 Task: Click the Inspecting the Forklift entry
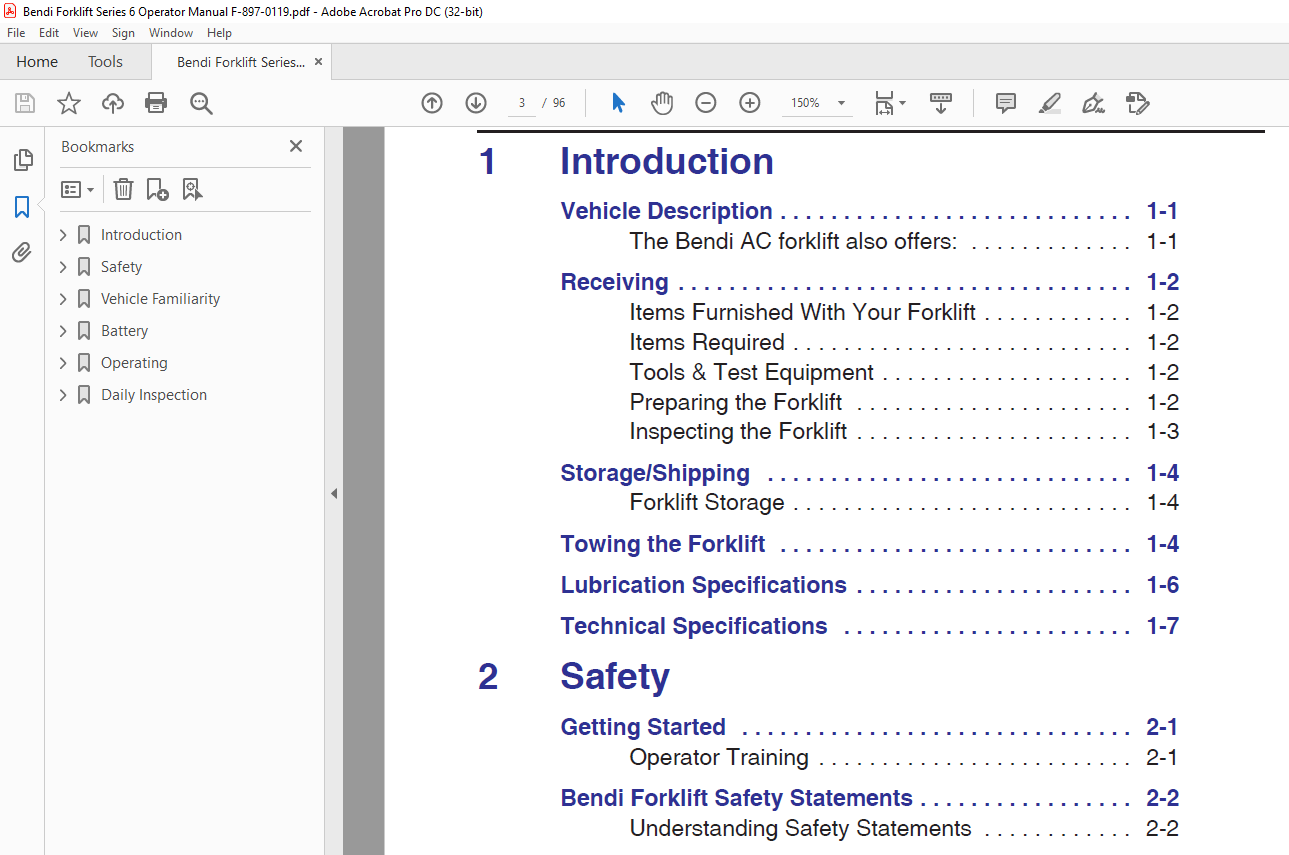click(x=738, y=432)
